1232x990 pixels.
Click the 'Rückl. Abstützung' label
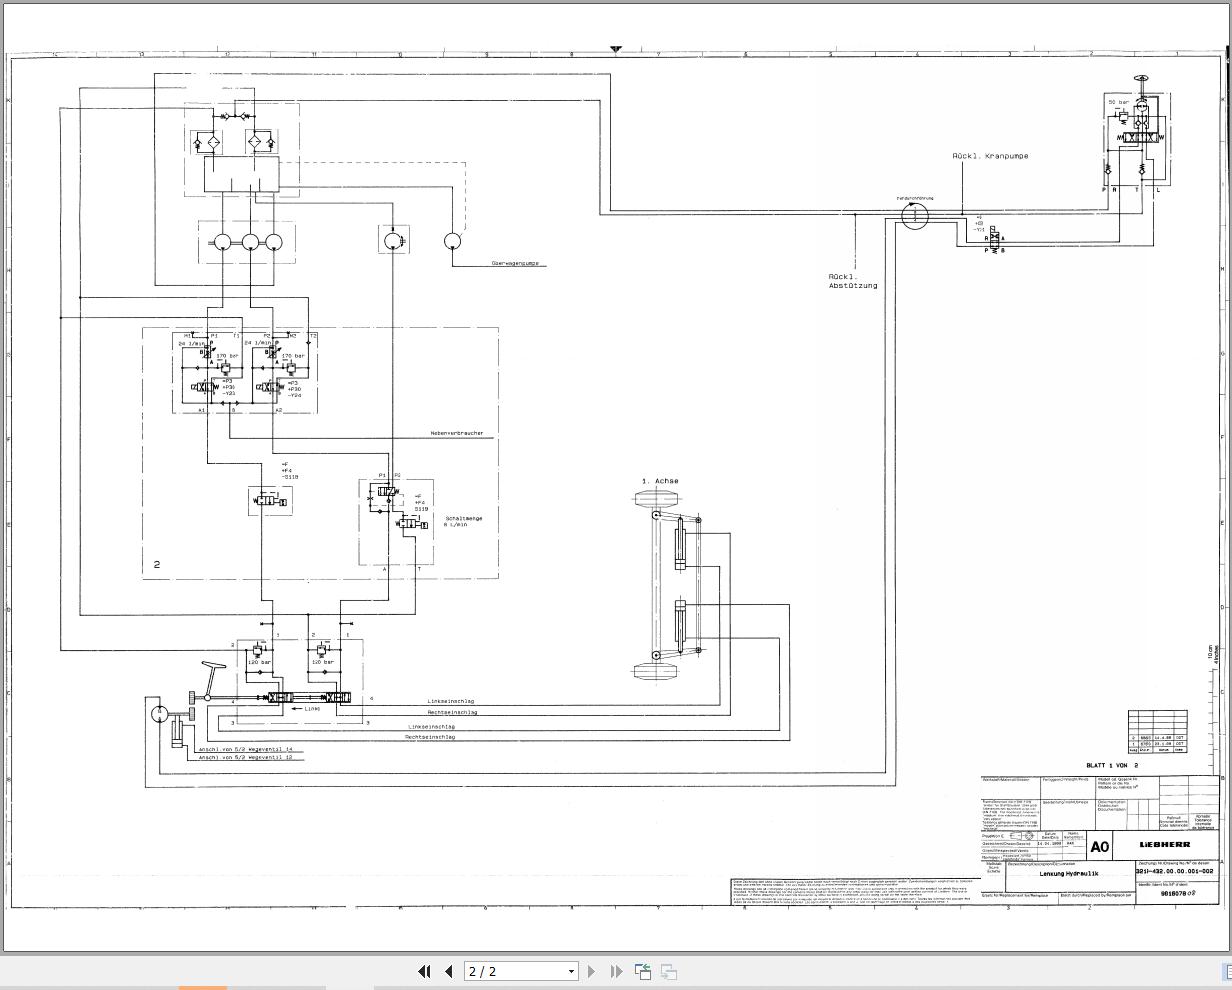click(853, 281)
